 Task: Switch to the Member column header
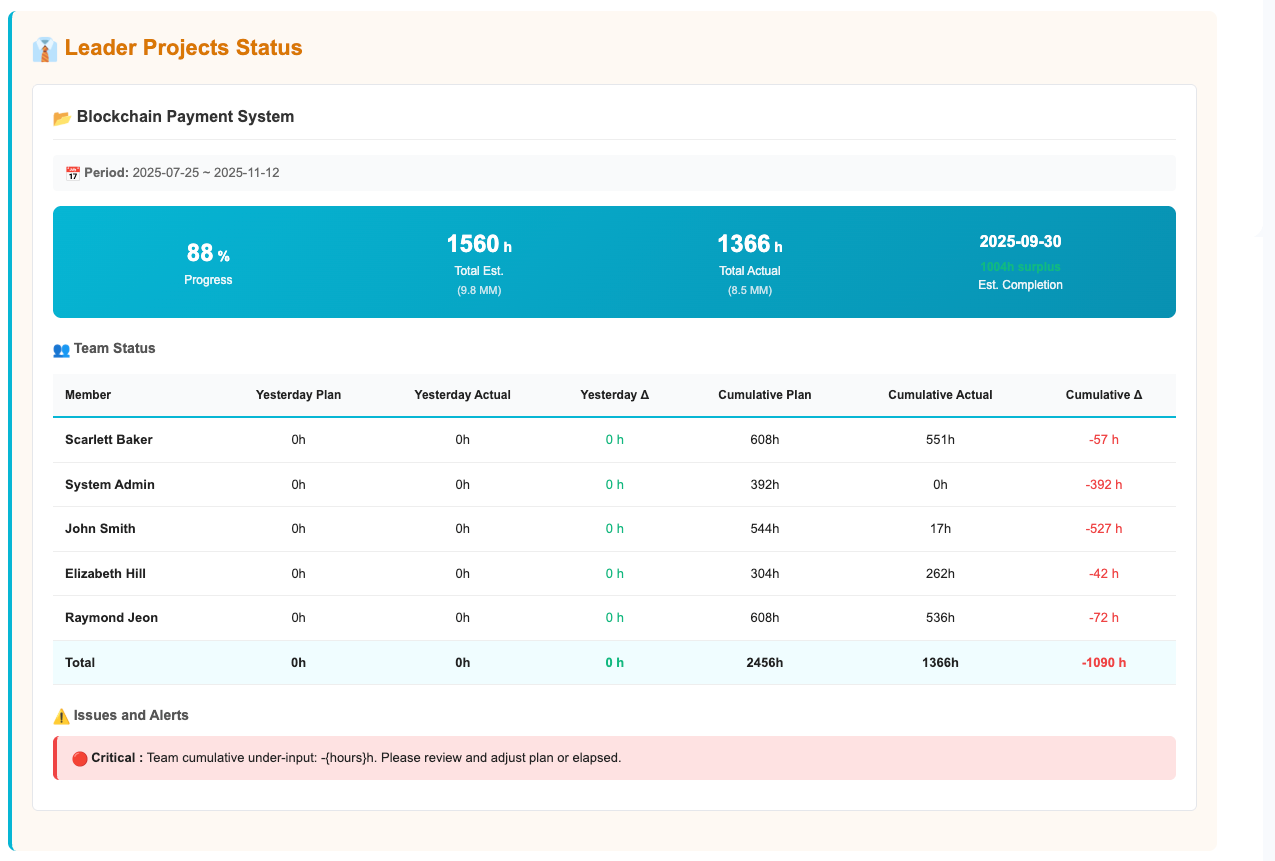[88, 395]
